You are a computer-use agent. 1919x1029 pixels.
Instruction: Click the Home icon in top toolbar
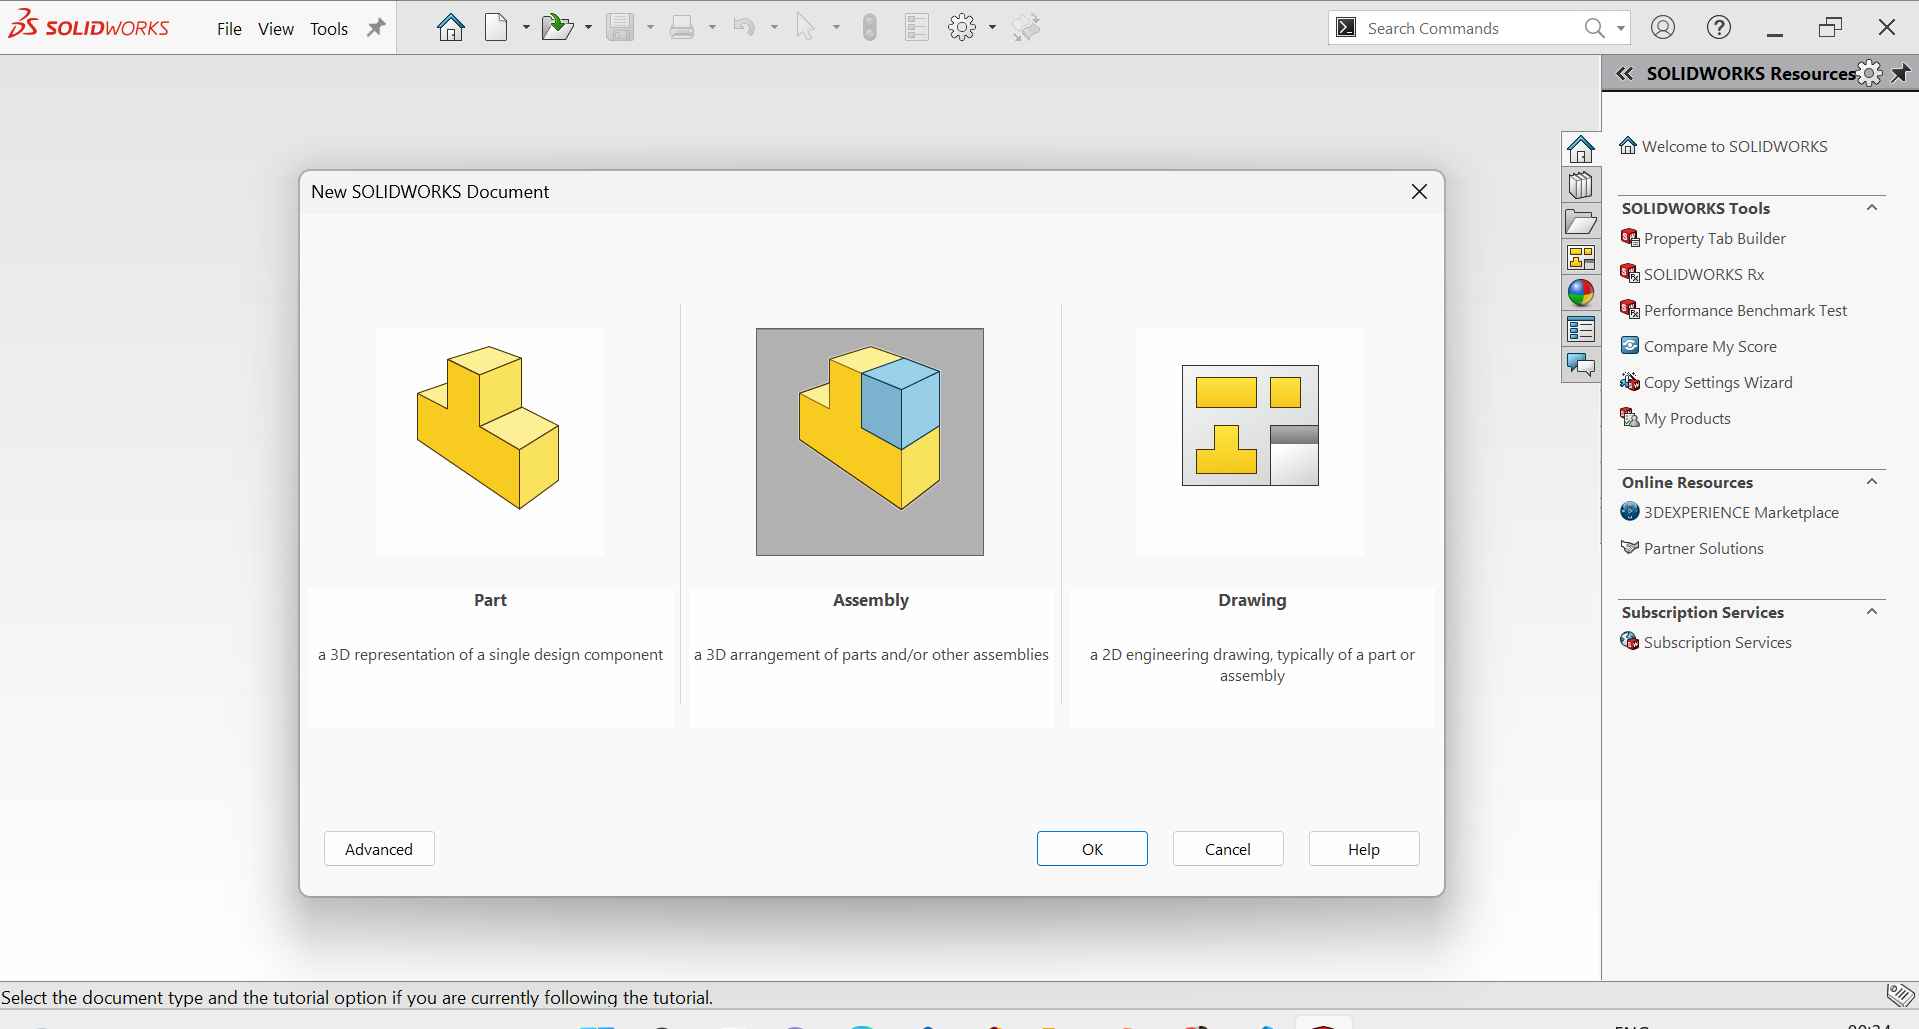[x=451, y=27]
